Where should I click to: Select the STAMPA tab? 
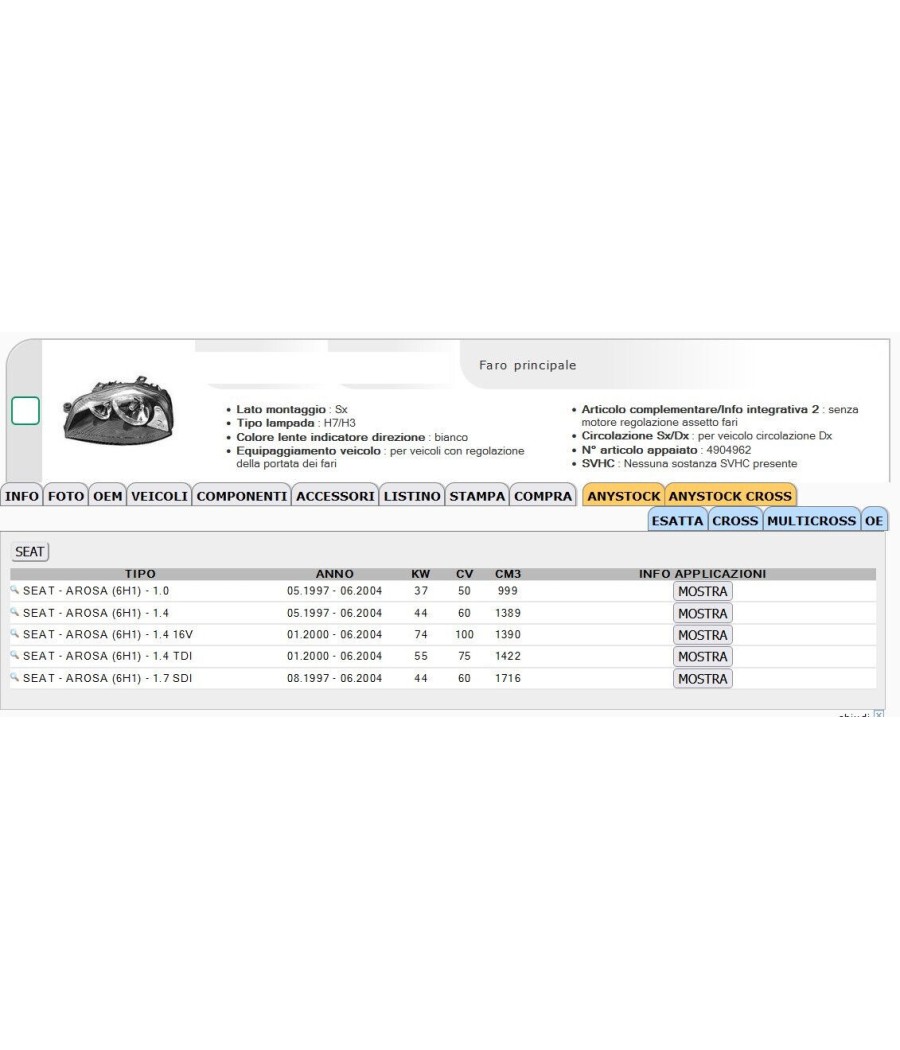[x=477, y=496]
